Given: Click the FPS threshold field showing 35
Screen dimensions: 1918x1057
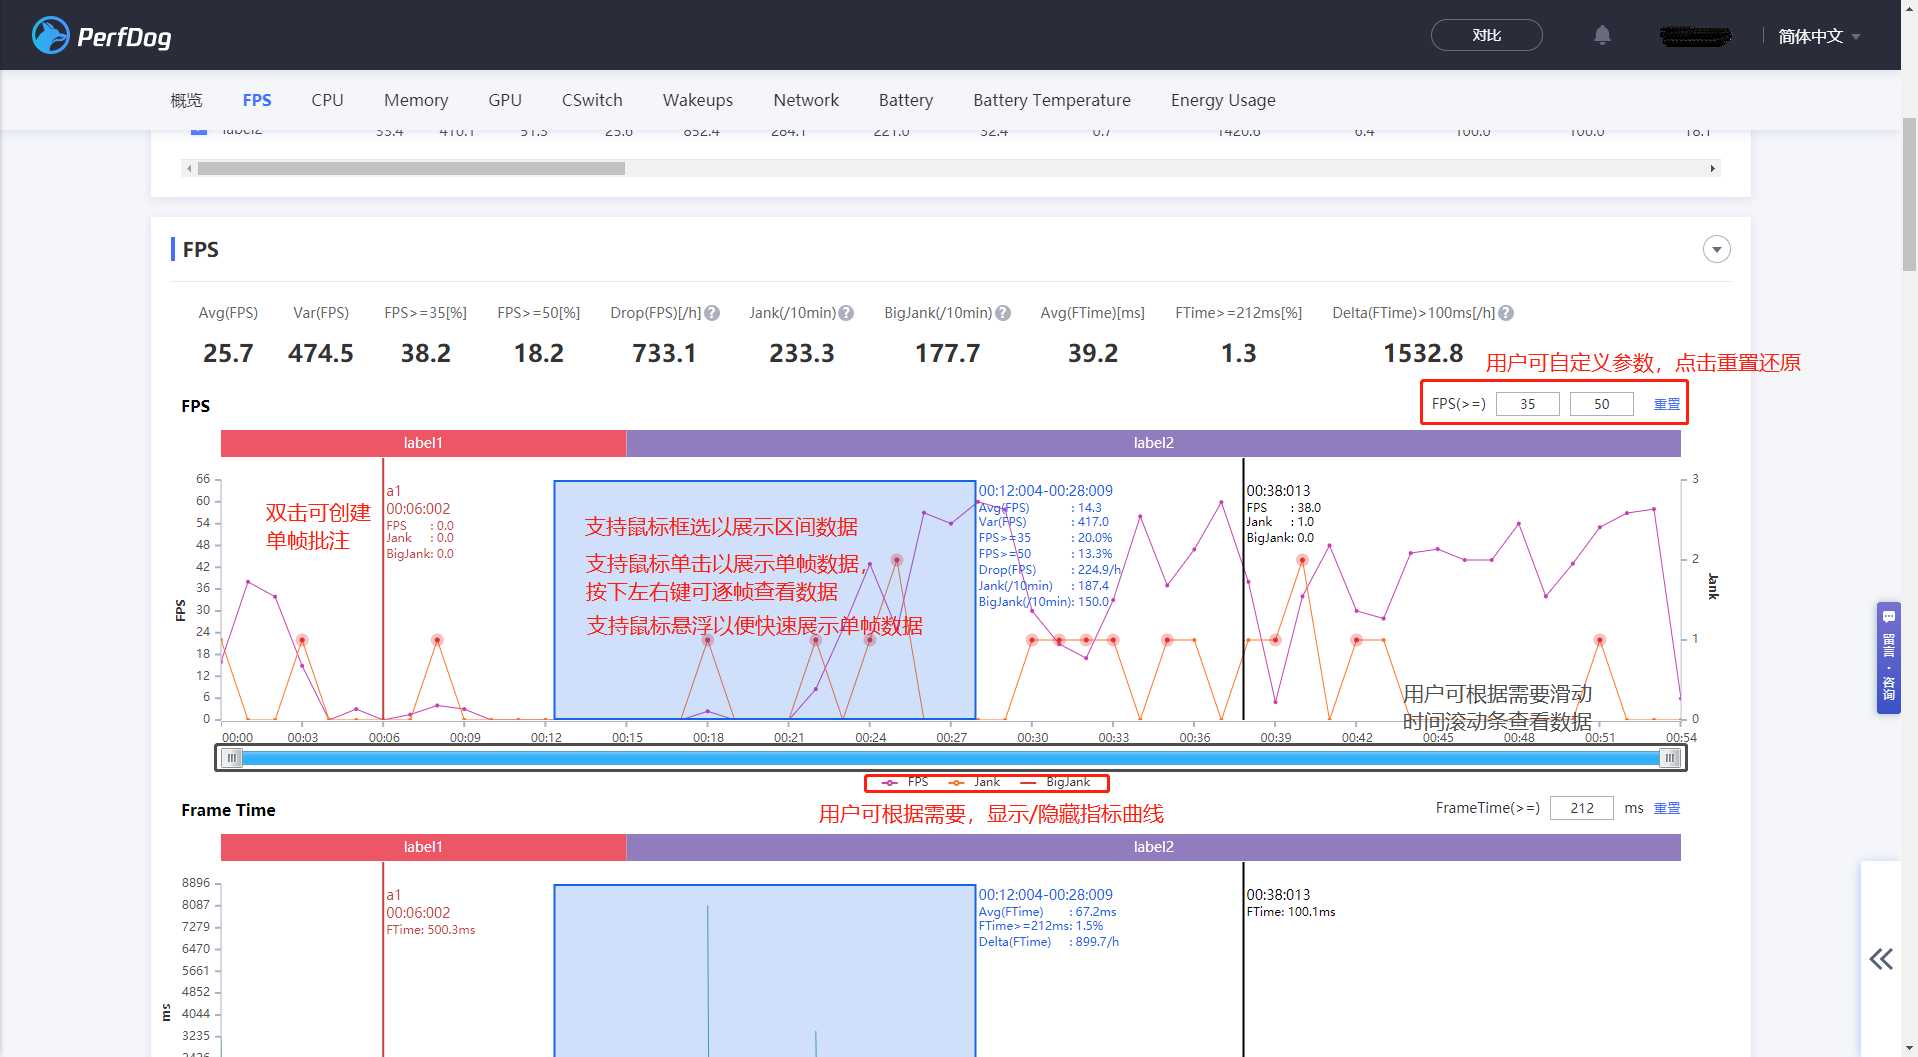Looking at the screenshot, I should tap(1527, 404).
